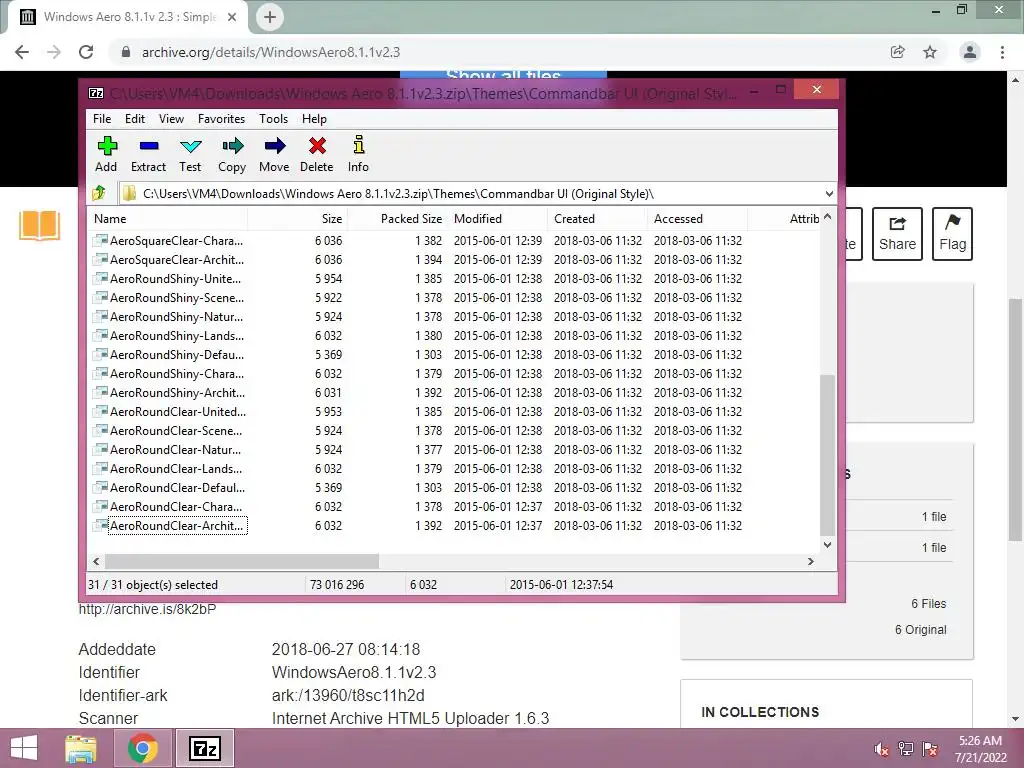Click the Flag button on archive.org
Image resolution: width=1024 pixels, height=768 pixels.
(952, 234)
